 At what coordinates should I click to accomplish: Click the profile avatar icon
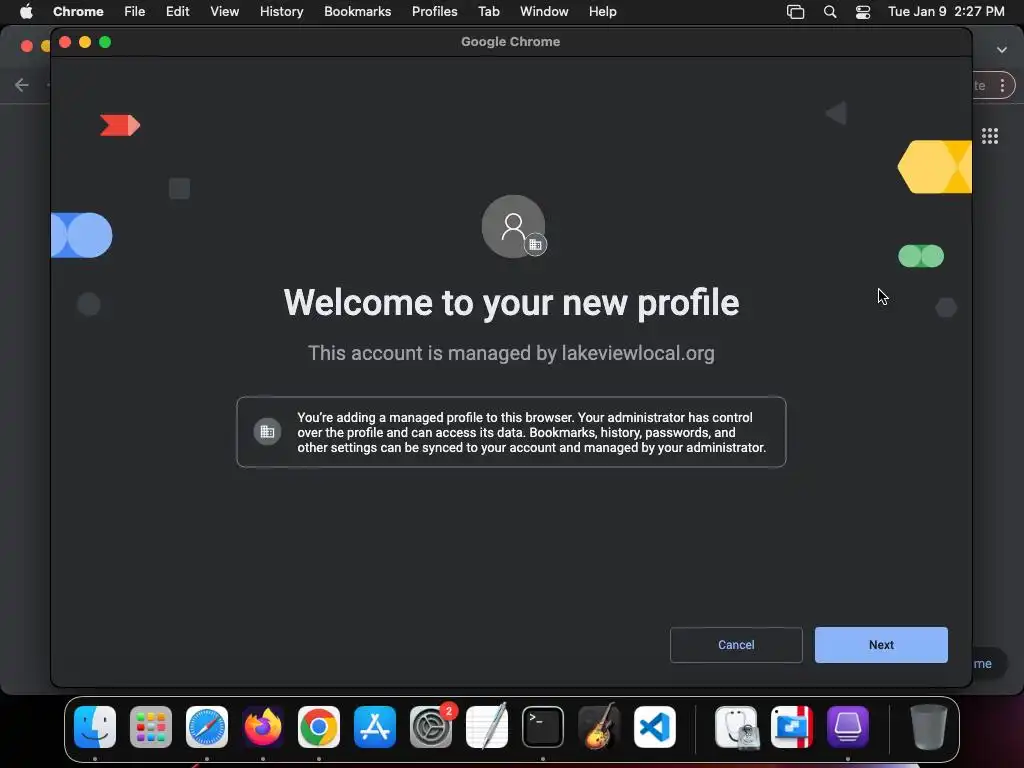(513, 226)
